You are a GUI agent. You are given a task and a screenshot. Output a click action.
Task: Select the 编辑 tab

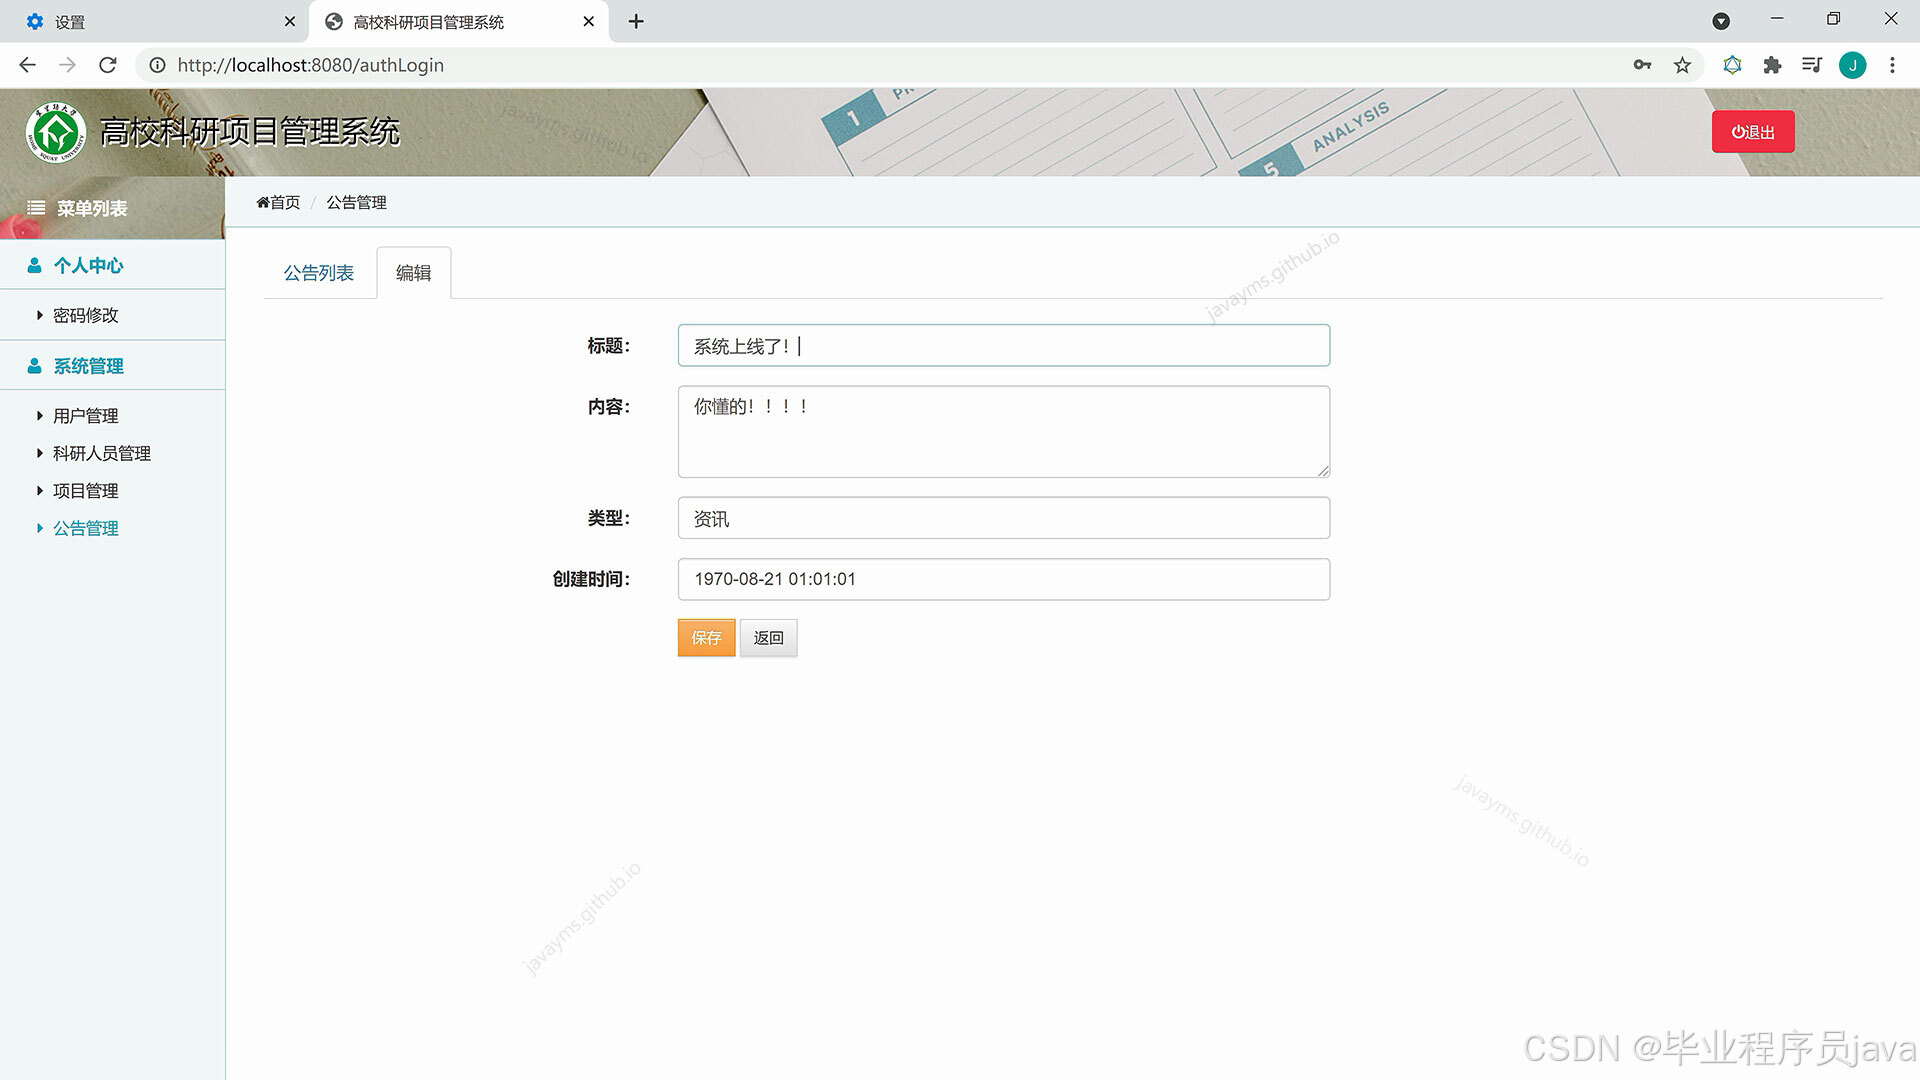pos(413,273)
